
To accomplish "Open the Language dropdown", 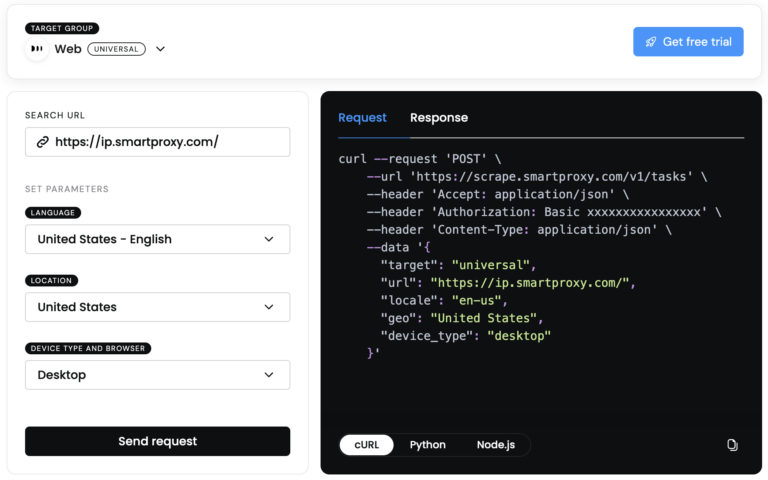I will coord(158,239).
